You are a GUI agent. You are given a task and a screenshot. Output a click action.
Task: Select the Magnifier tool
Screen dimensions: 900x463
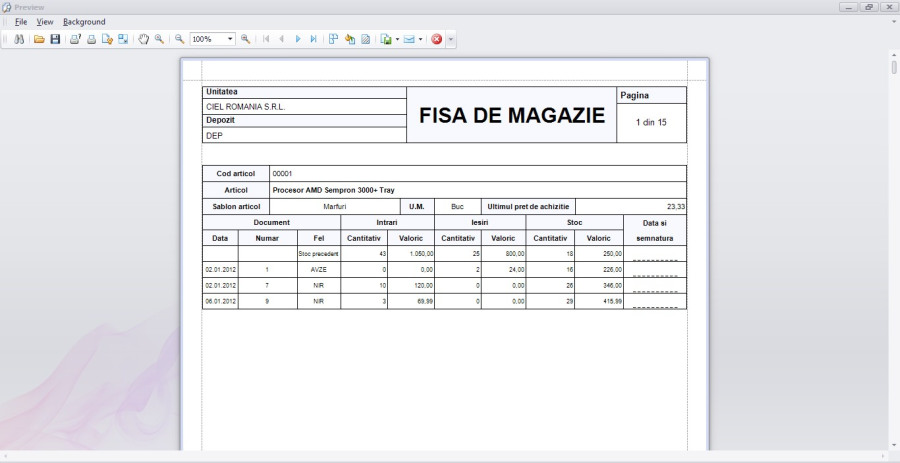[x=159, y=39]
